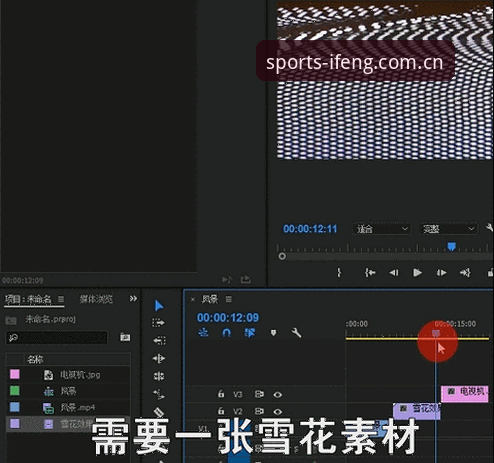
Task: Target the V3 track label
Action: pos(238,395)
